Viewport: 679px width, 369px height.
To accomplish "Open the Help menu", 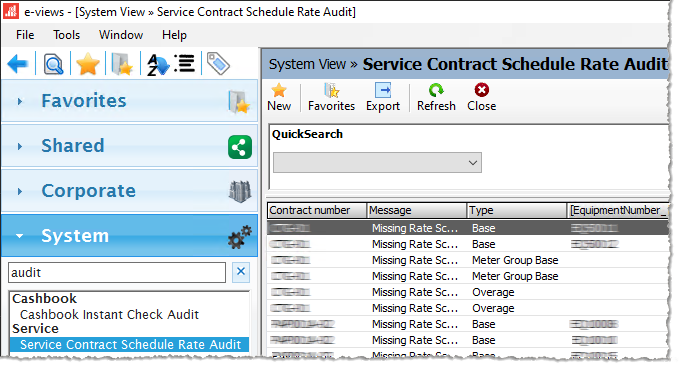I will (175, 35).
